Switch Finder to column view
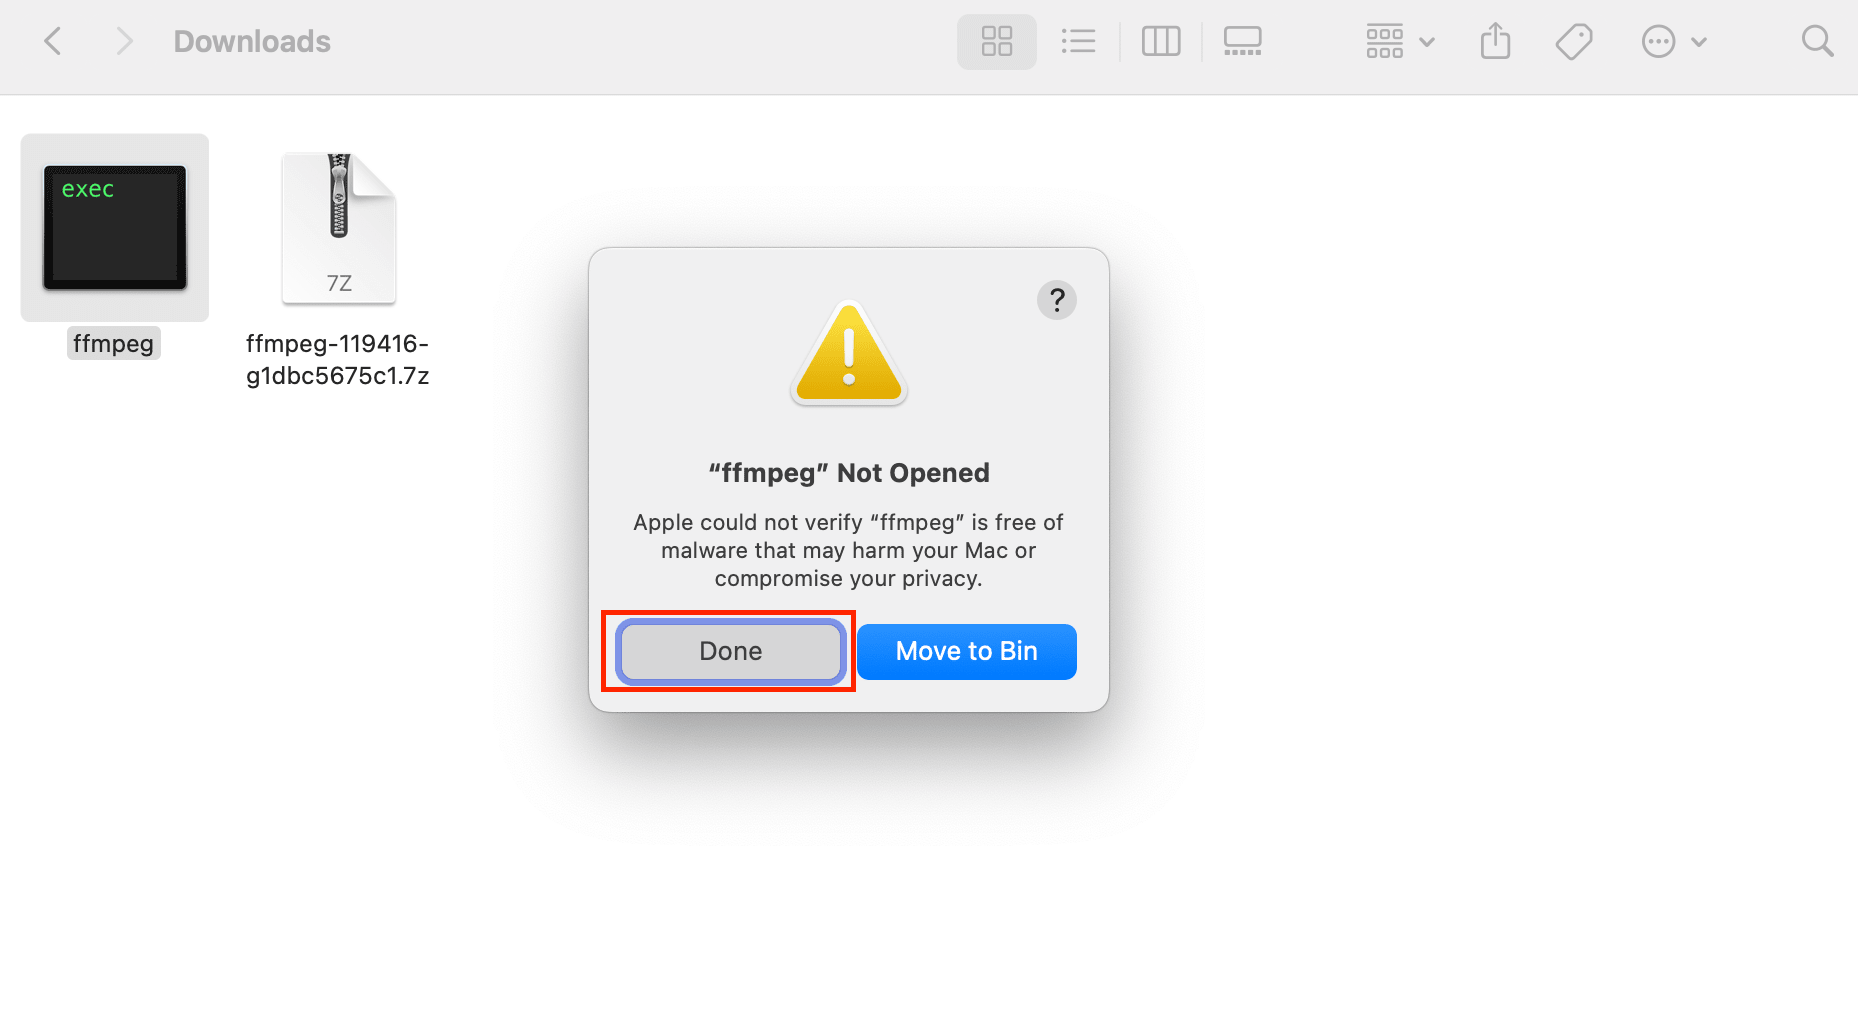1858x1034 pixels. point(1161,41)
